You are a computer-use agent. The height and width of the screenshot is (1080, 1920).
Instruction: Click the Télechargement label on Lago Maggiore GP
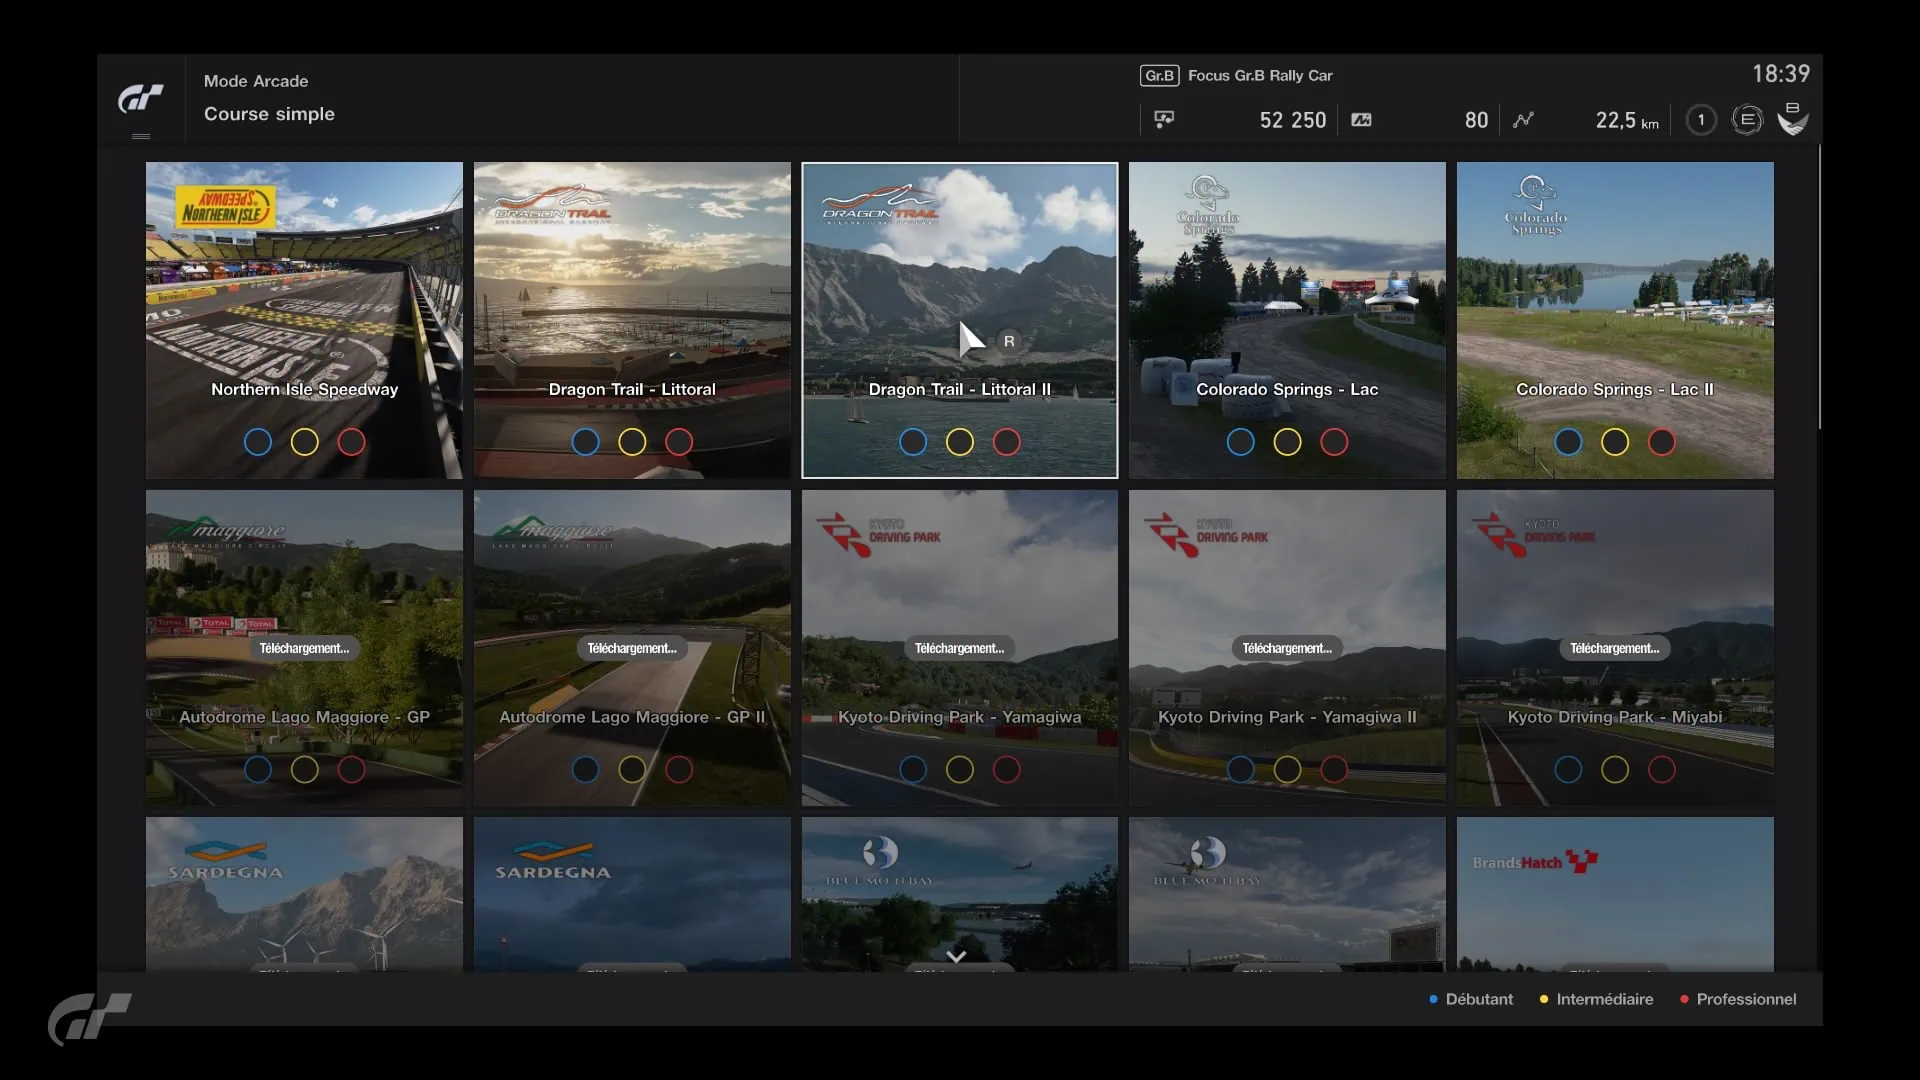click(304, 648)
